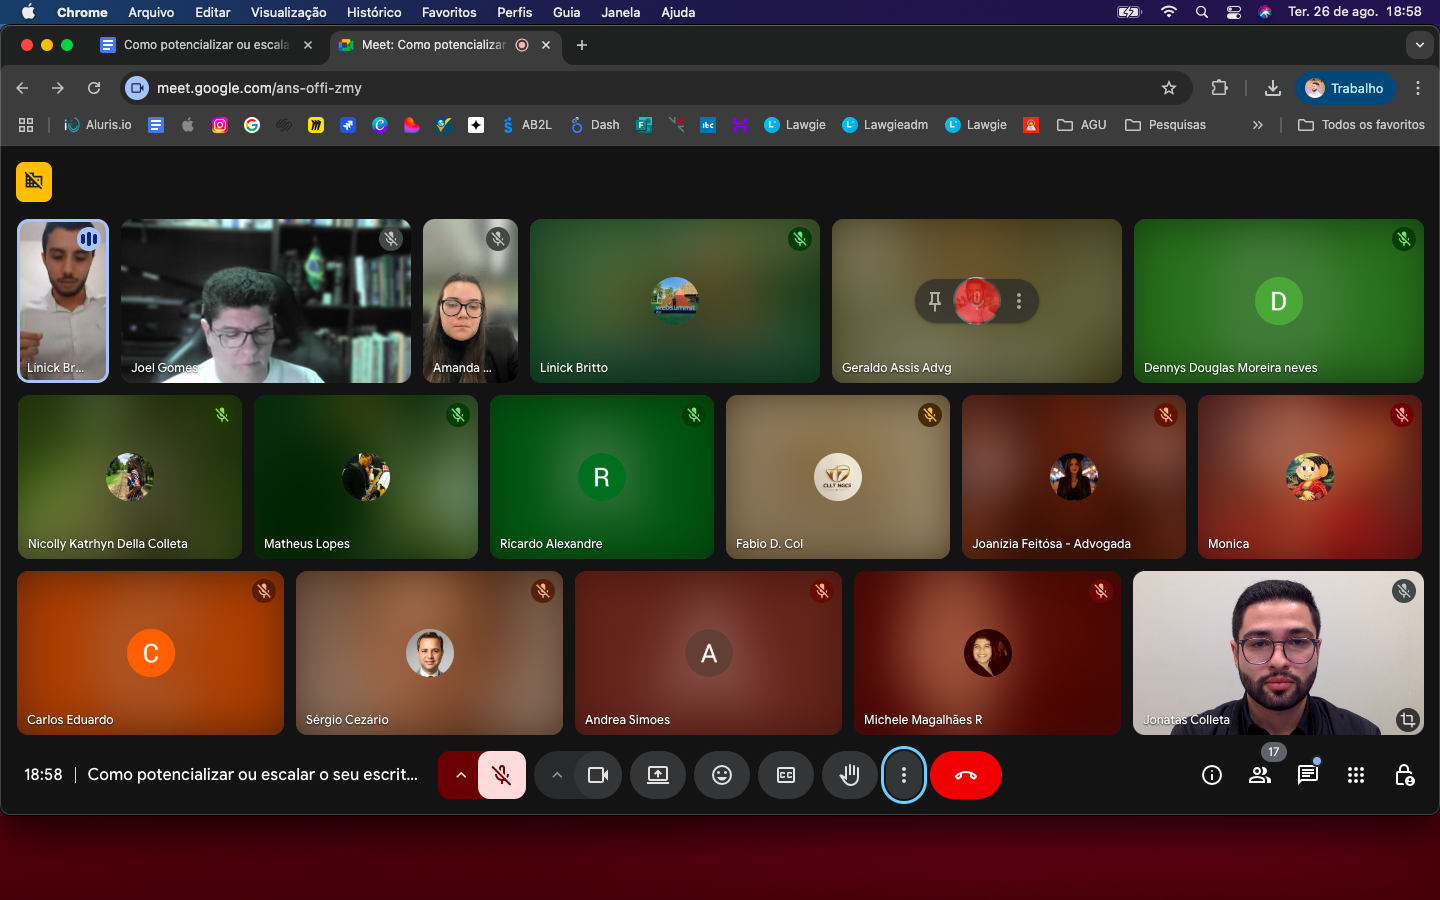Toggle the camera off

click(598, 775)
